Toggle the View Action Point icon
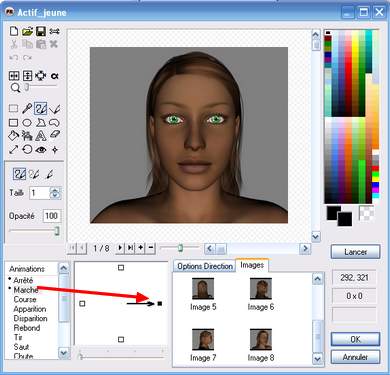 coord(55,150)
